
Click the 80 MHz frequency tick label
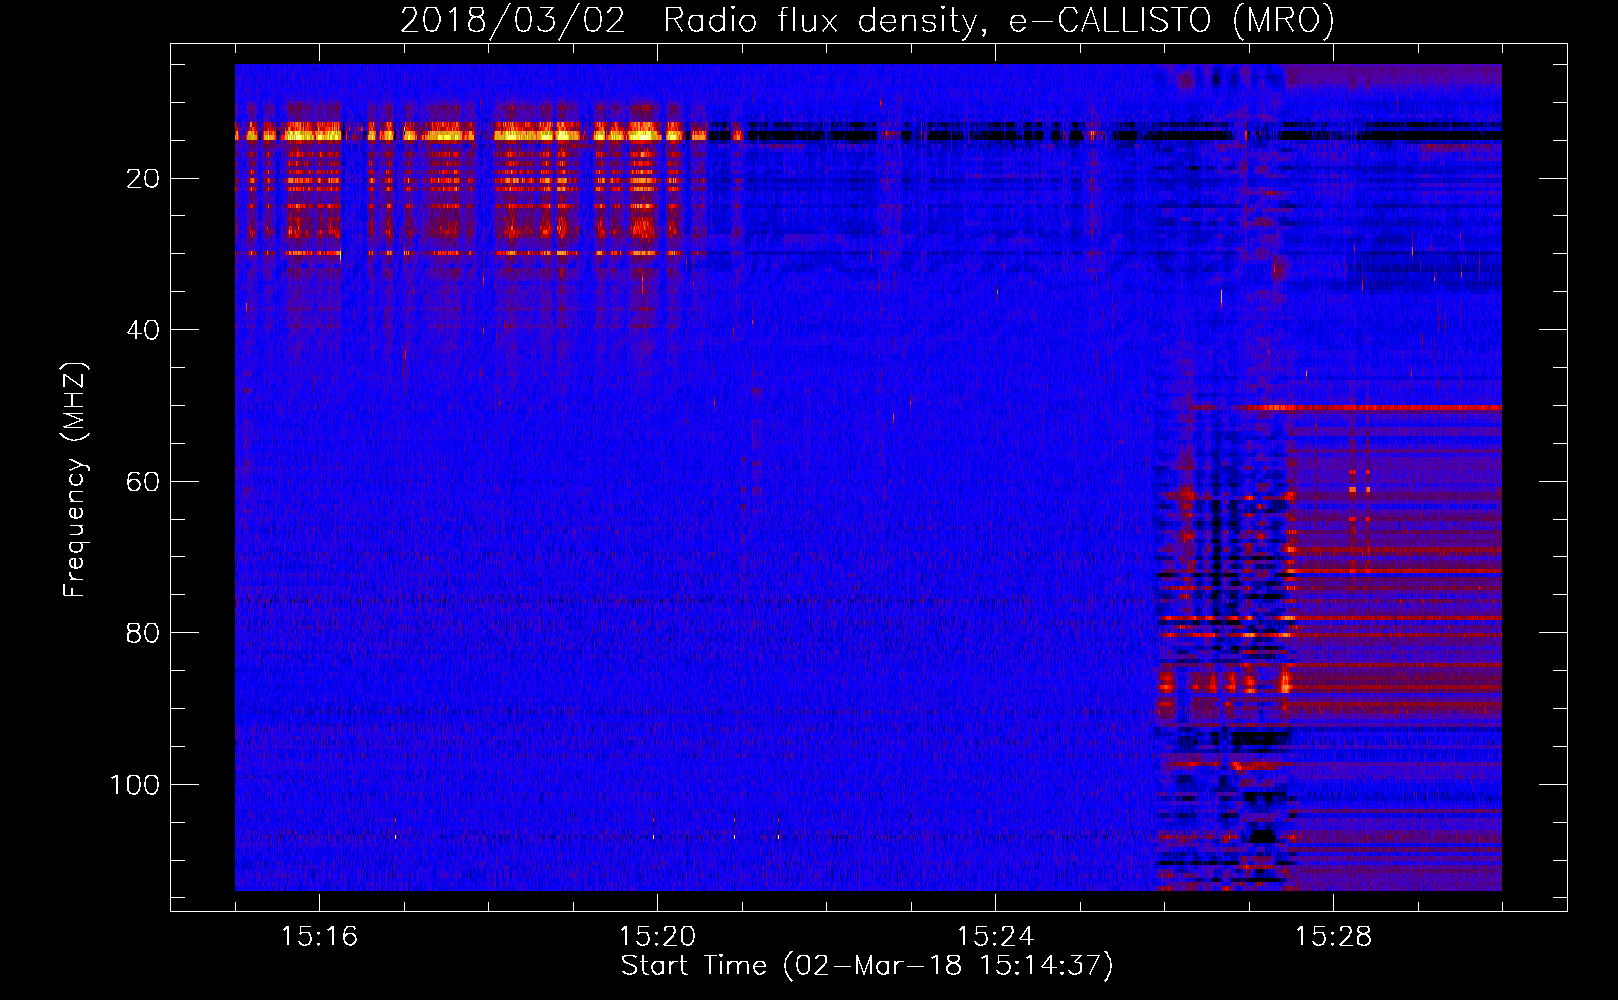click(144, 633)
